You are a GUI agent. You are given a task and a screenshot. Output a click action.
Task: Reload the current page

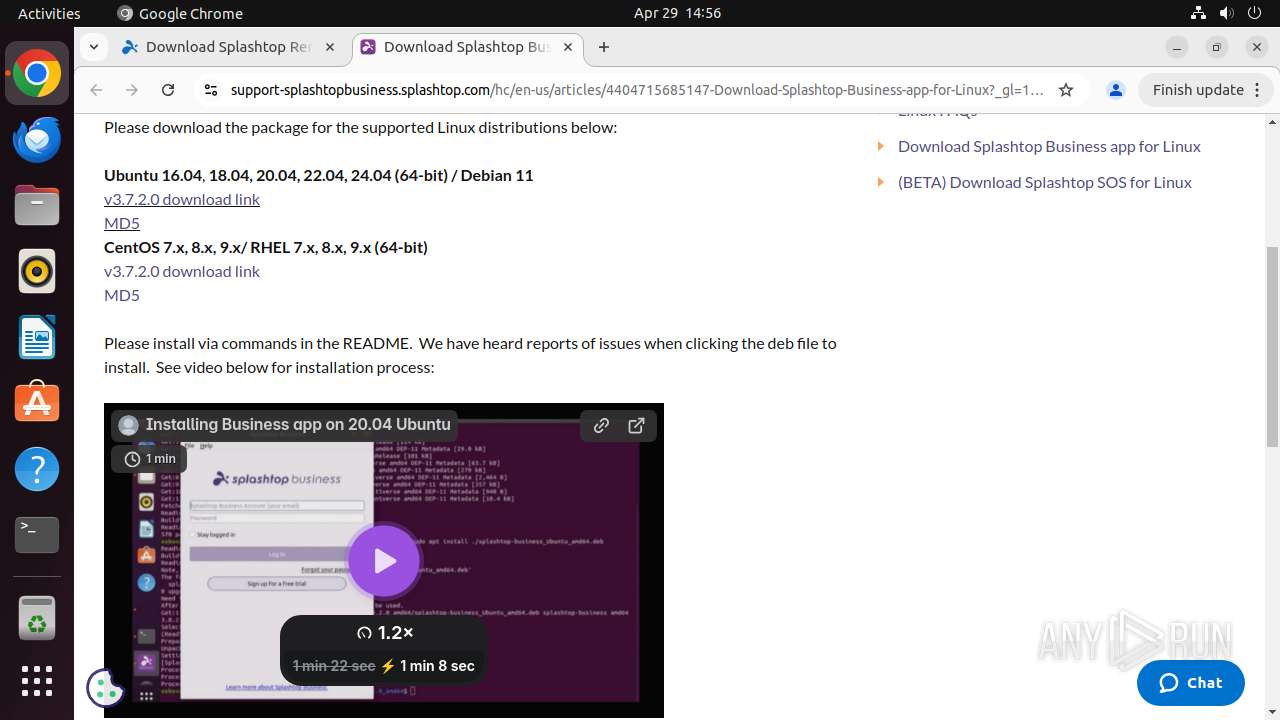pos(168,90)
